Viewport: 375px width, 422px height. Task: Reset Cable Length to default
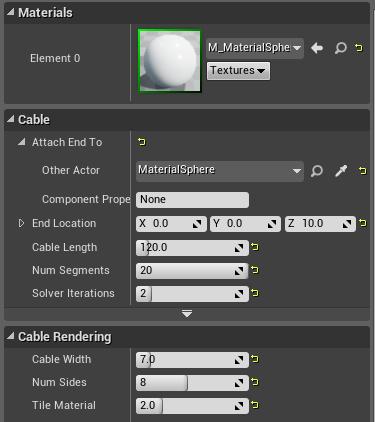click(255, 247)
